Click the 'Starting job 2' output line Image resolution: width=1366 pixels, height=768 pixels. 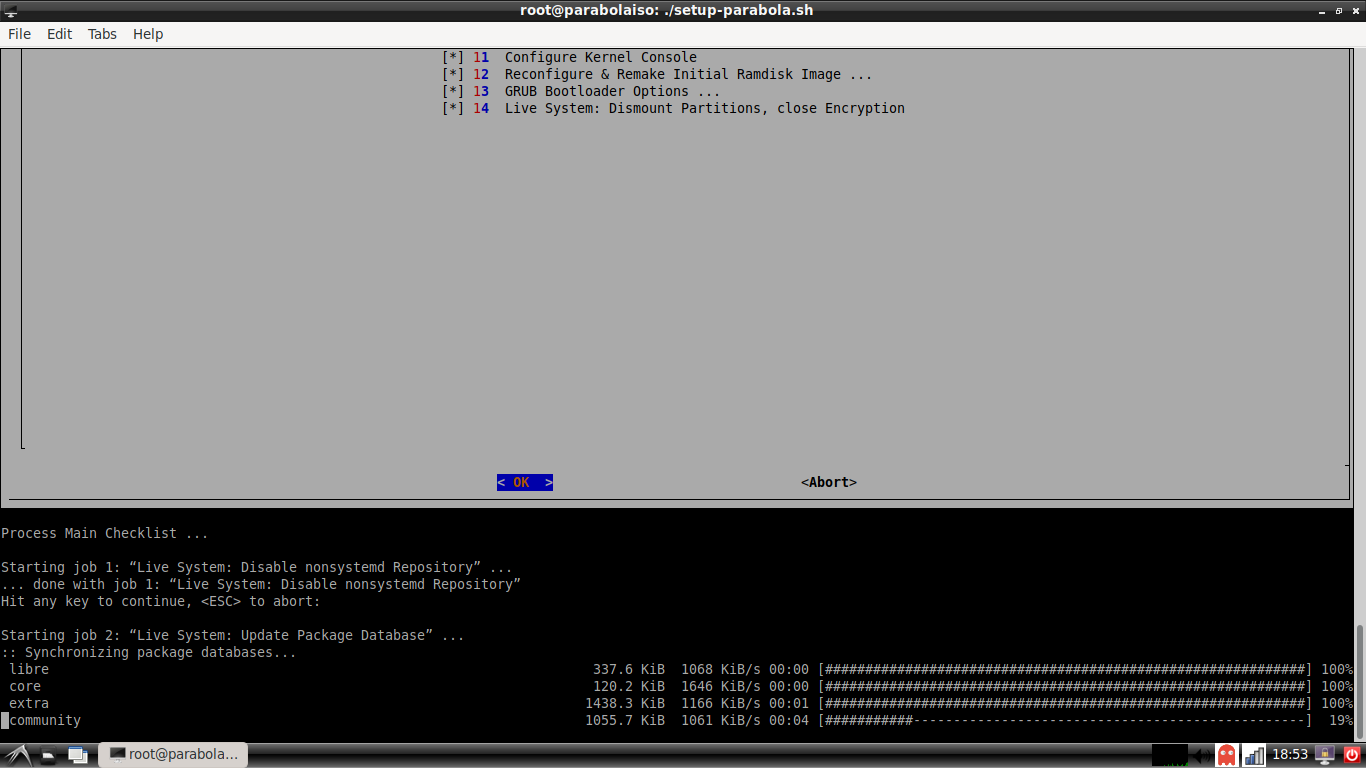(x=233, y=635)
